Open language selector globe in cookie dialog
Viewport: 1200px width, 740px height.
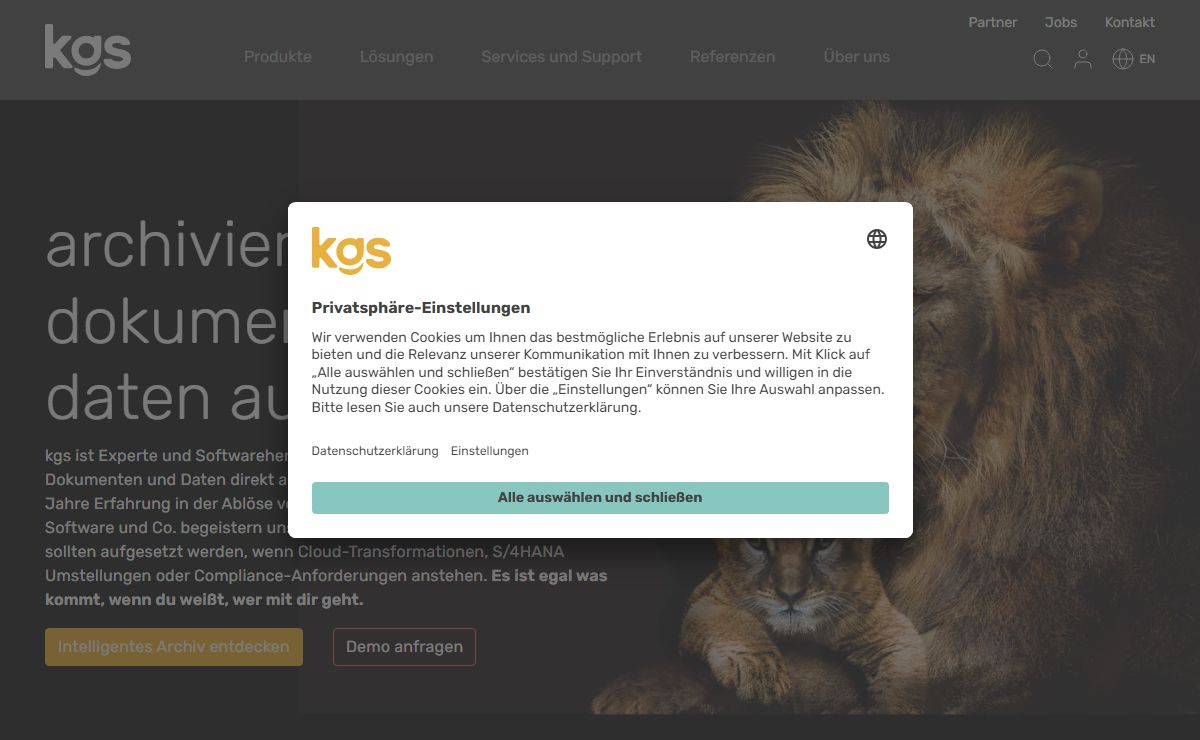click(877, 239)
